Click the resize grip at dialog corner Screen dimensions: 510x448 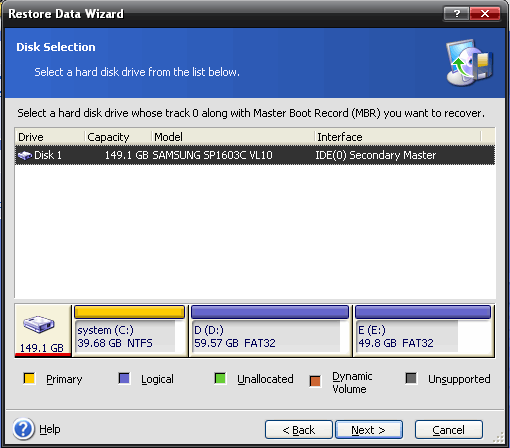499,437
